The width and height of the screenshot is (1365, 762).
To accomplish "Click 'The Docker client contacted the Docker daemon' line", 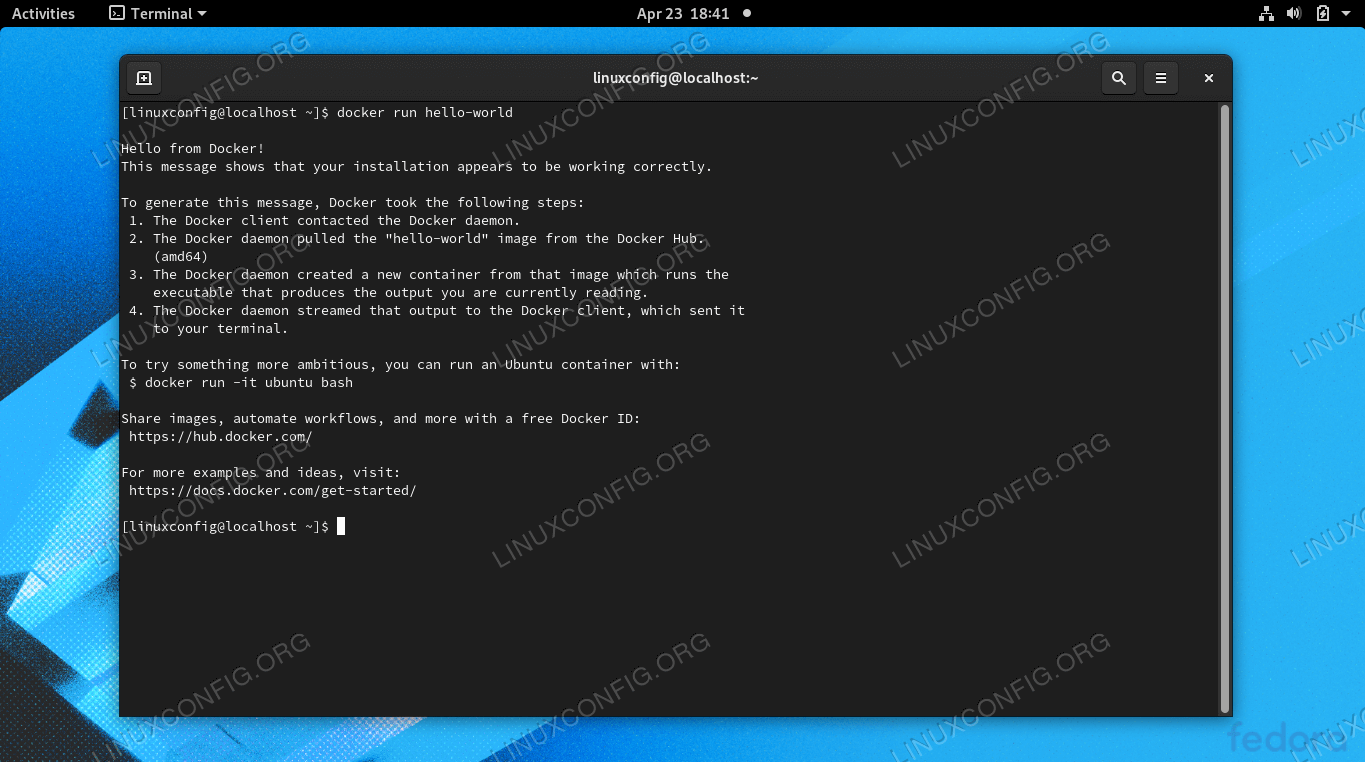I will pos(325,221).
